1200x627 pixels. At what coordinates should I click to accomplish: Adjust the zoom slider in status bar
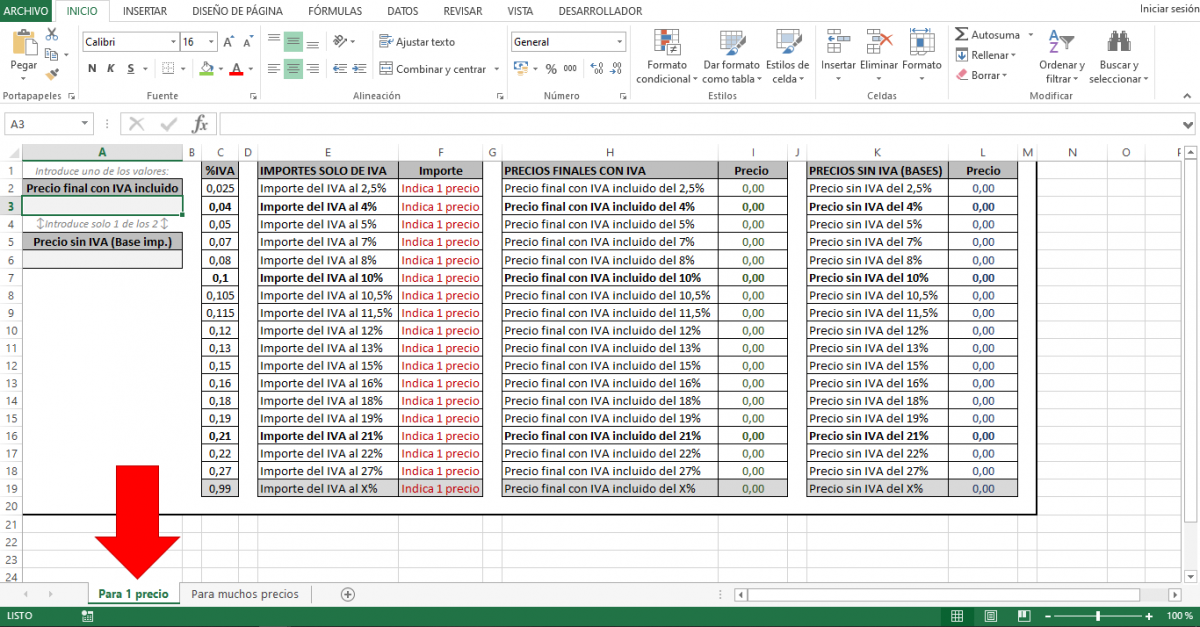[x=1098, y=616]
